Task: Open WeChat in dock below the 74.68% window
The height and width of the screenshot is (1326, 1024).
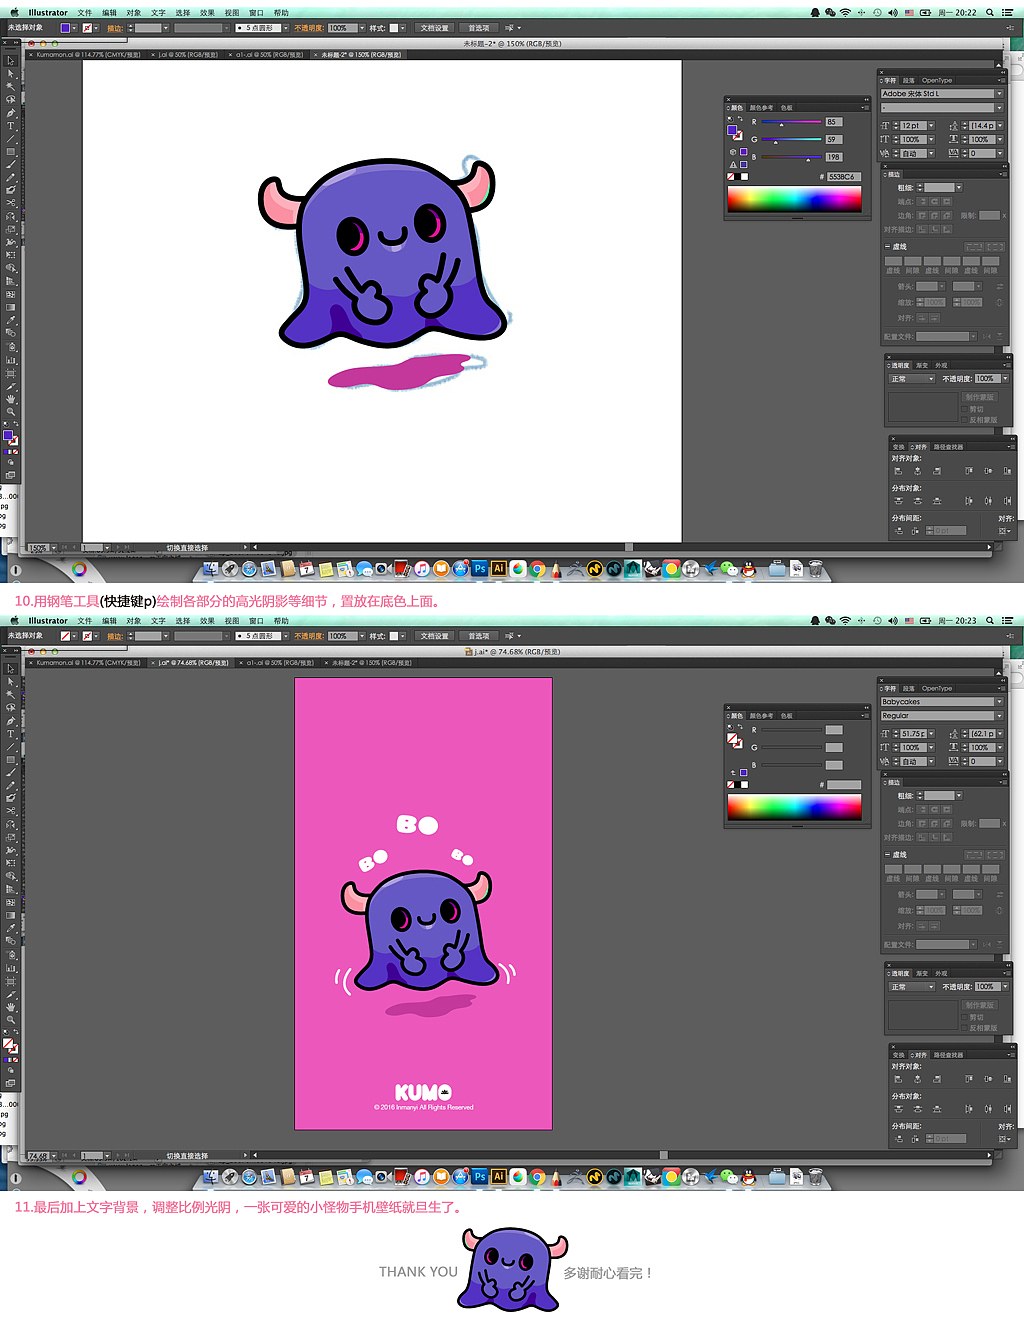Action: [x=729, y=1177]
